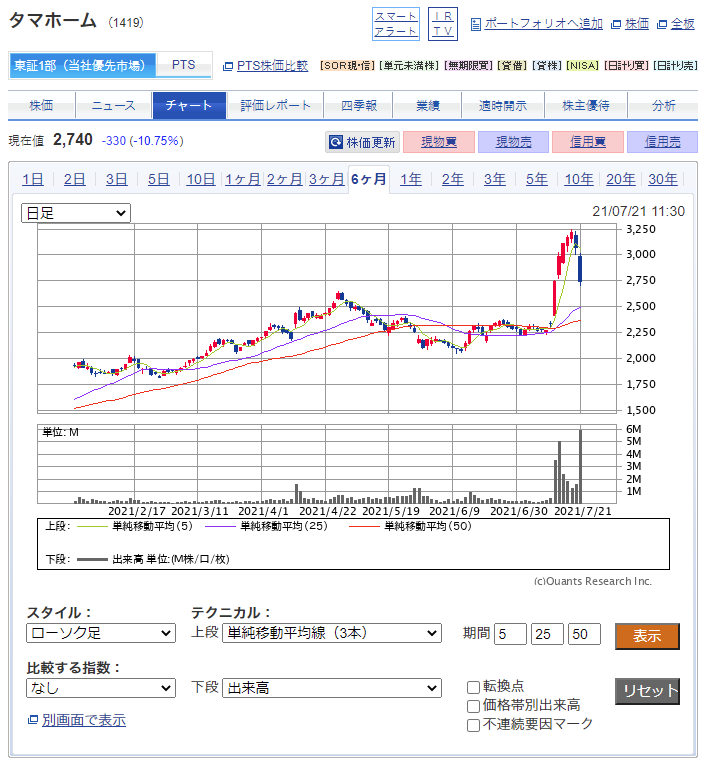Click the window icon beside 別画面で表示

(33, 720)
